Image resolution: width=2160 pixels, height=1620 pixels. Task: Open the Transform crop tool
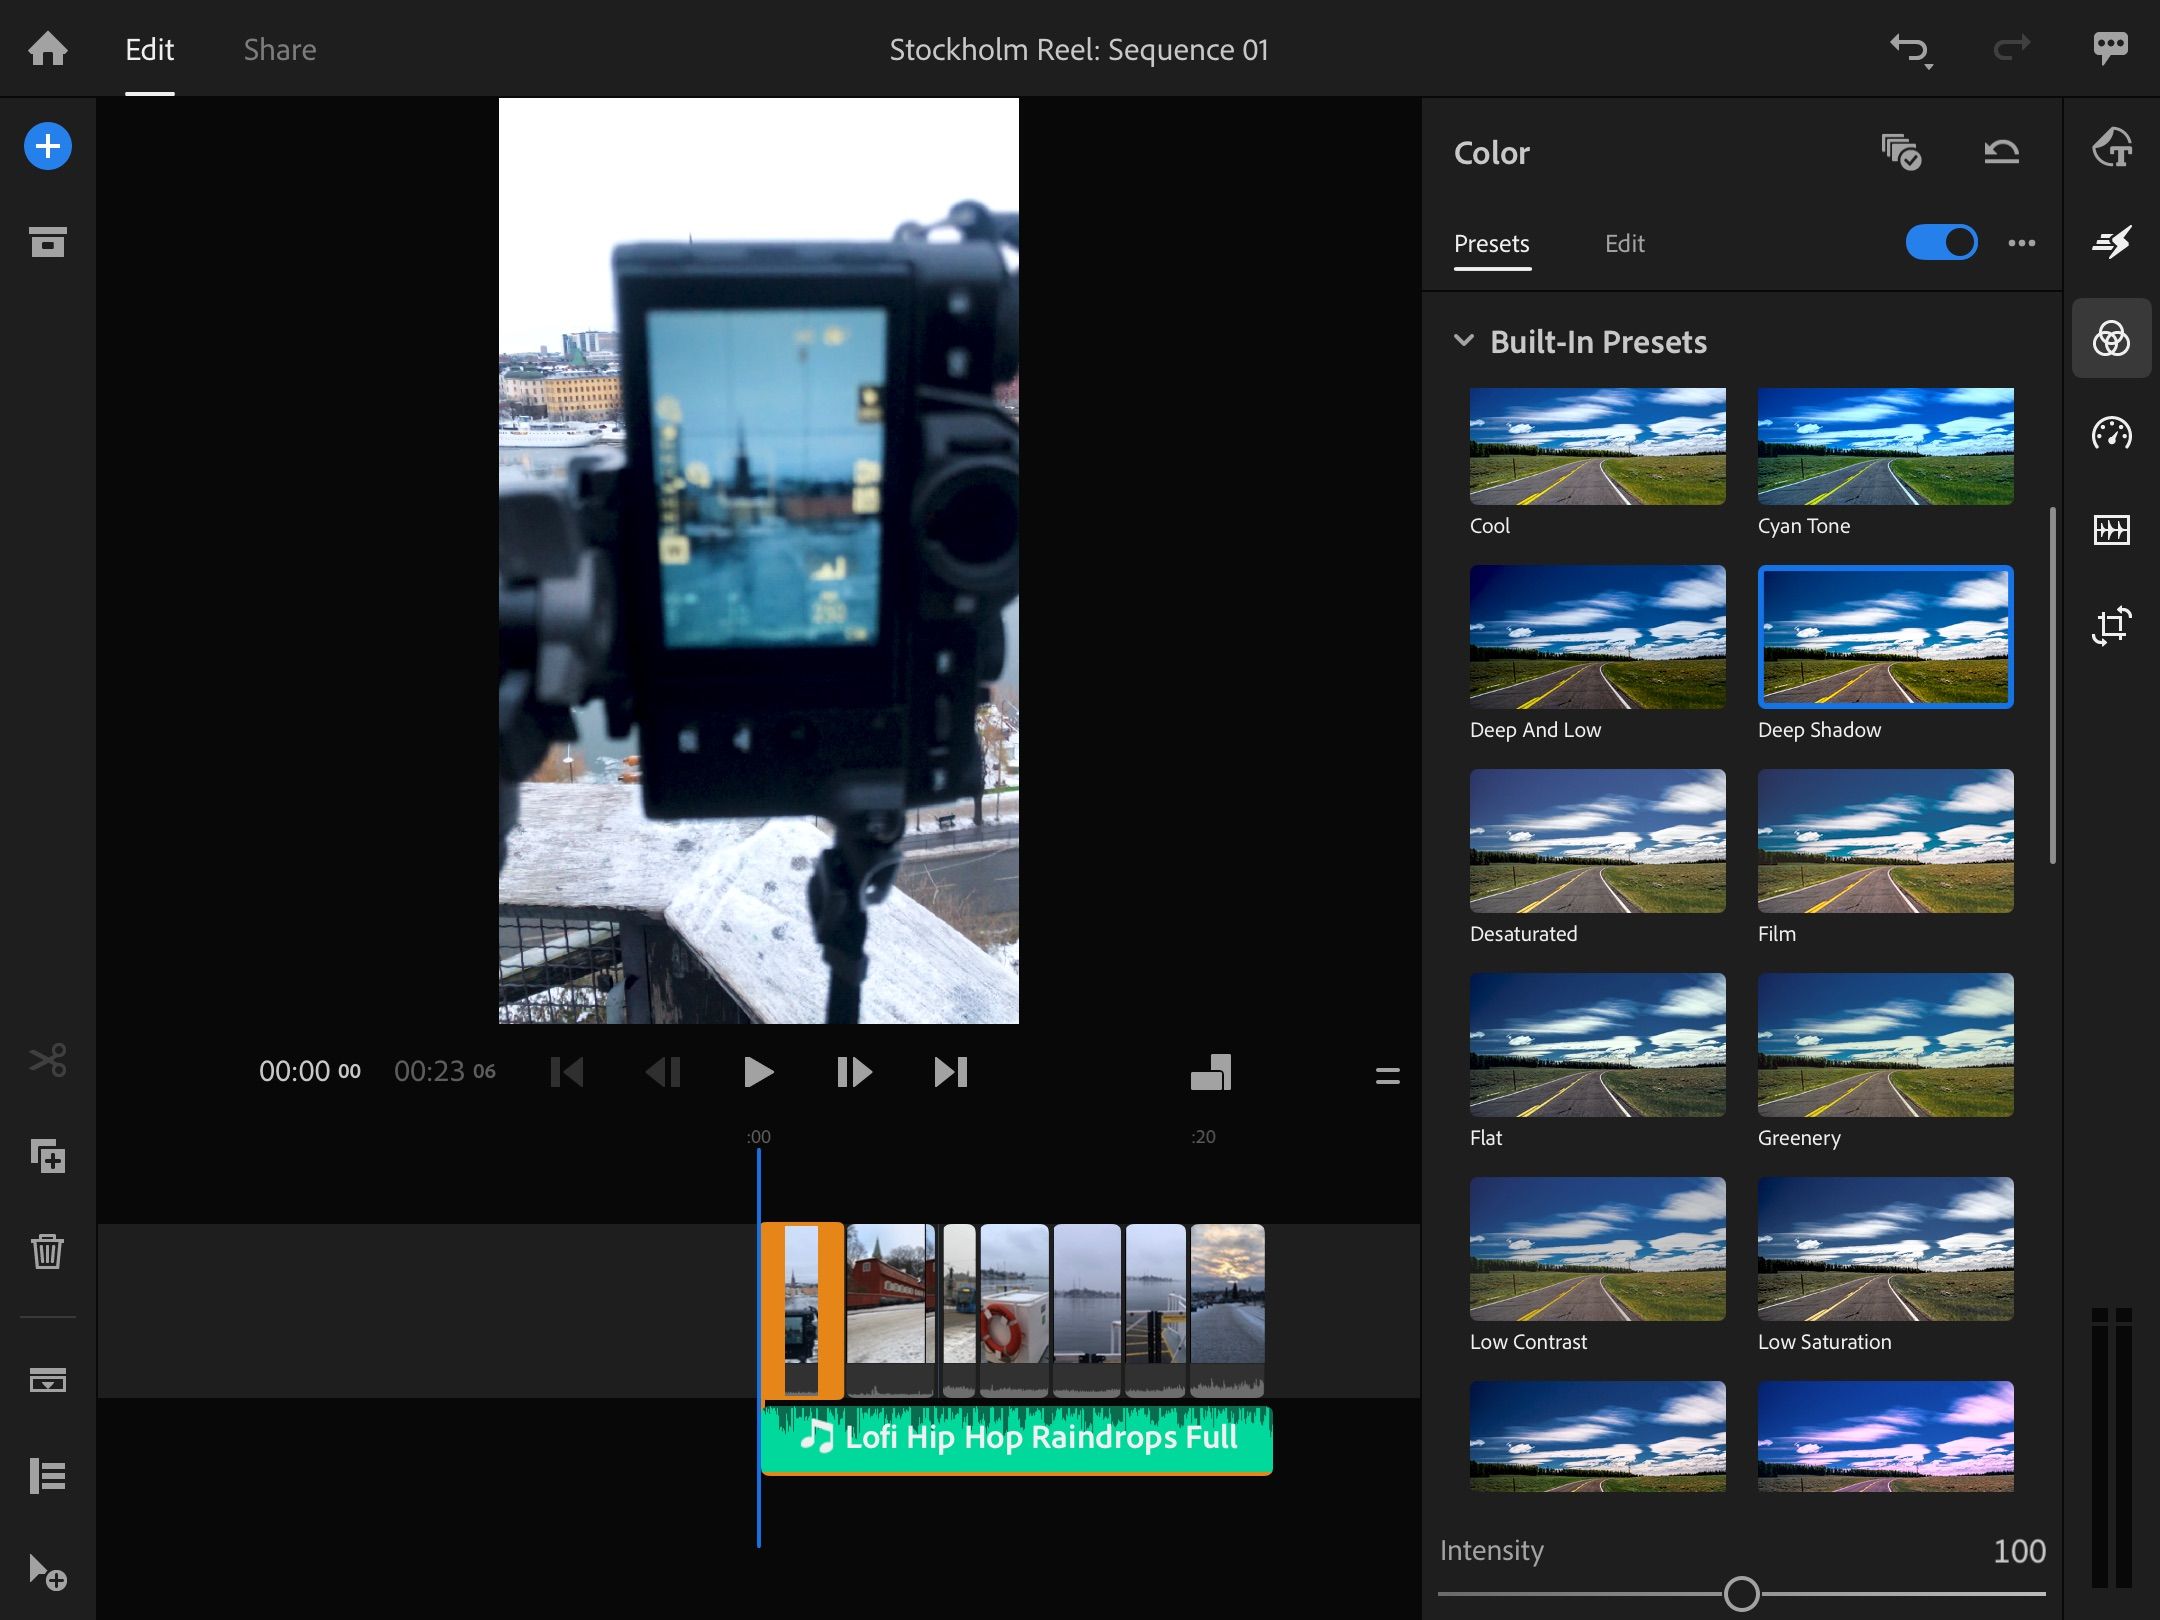click(x=2111, y=626)
